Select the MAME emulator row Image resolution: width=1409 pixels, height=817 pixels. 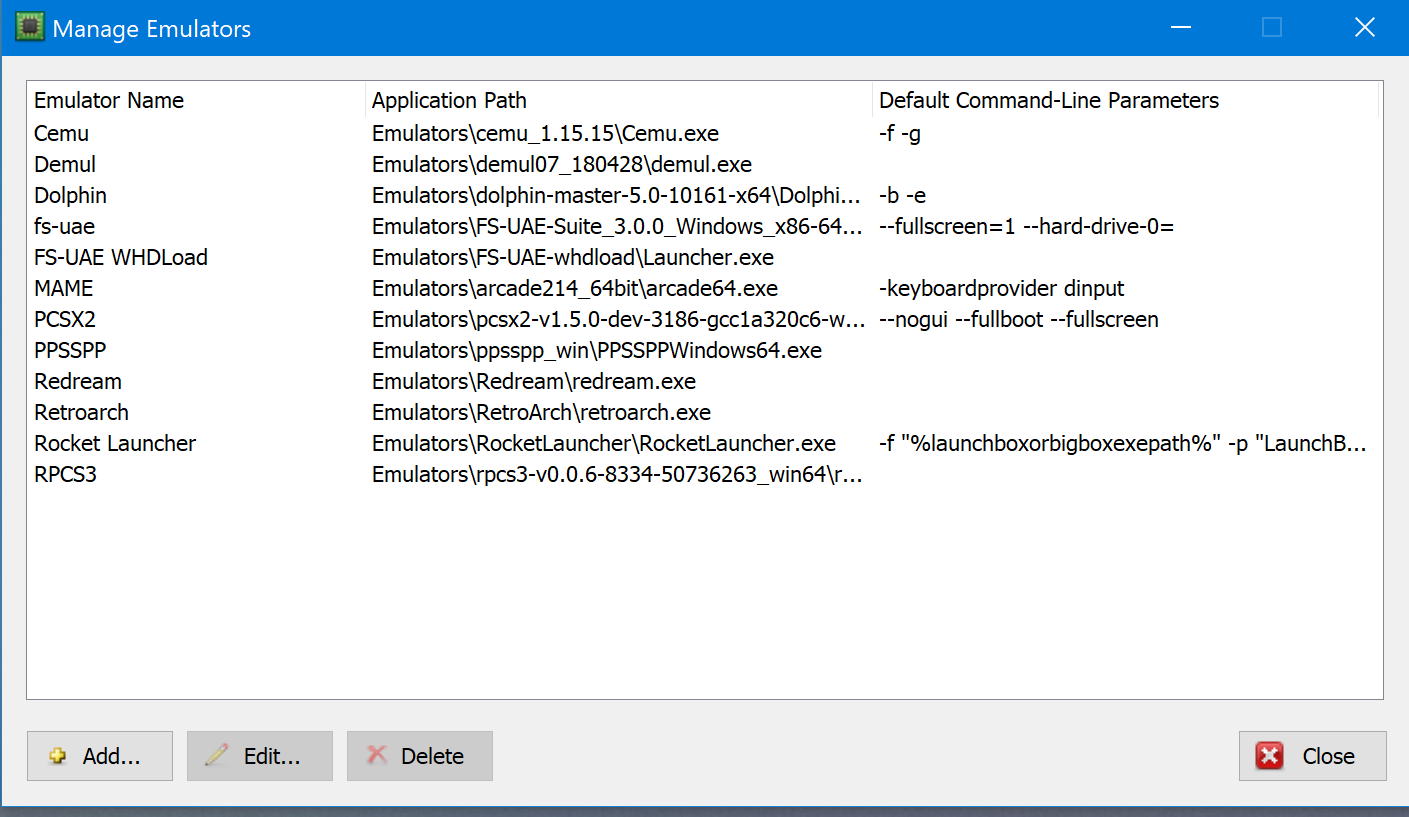point(704,288)
